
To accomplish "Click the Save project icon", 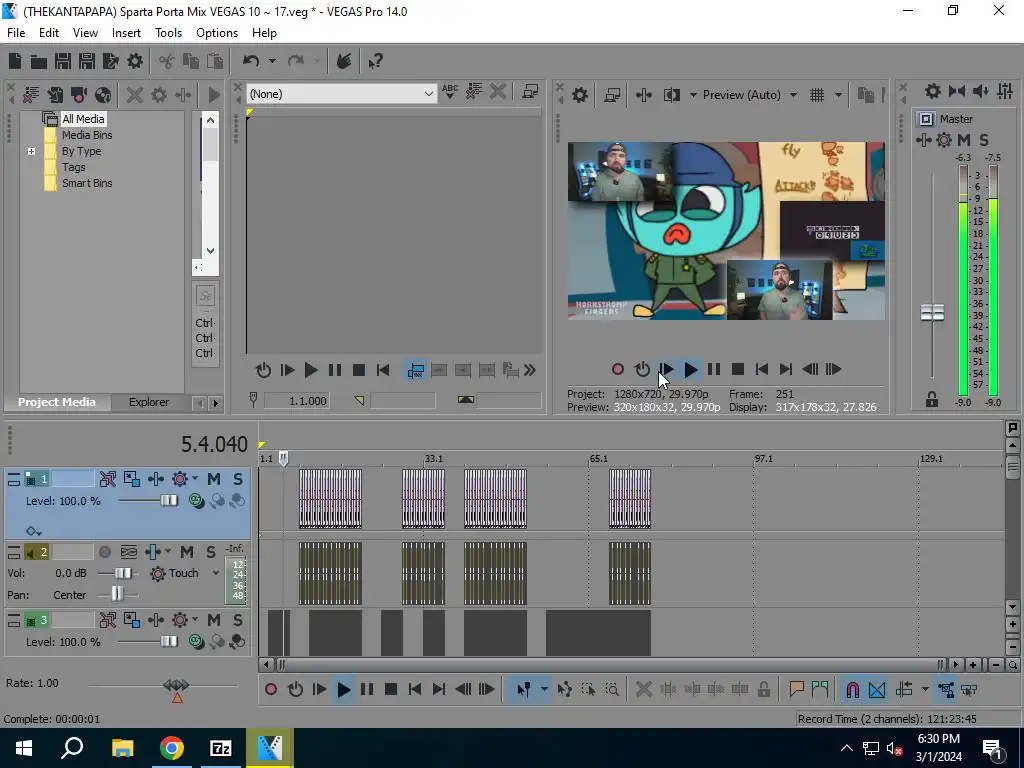I will (63, 61).
